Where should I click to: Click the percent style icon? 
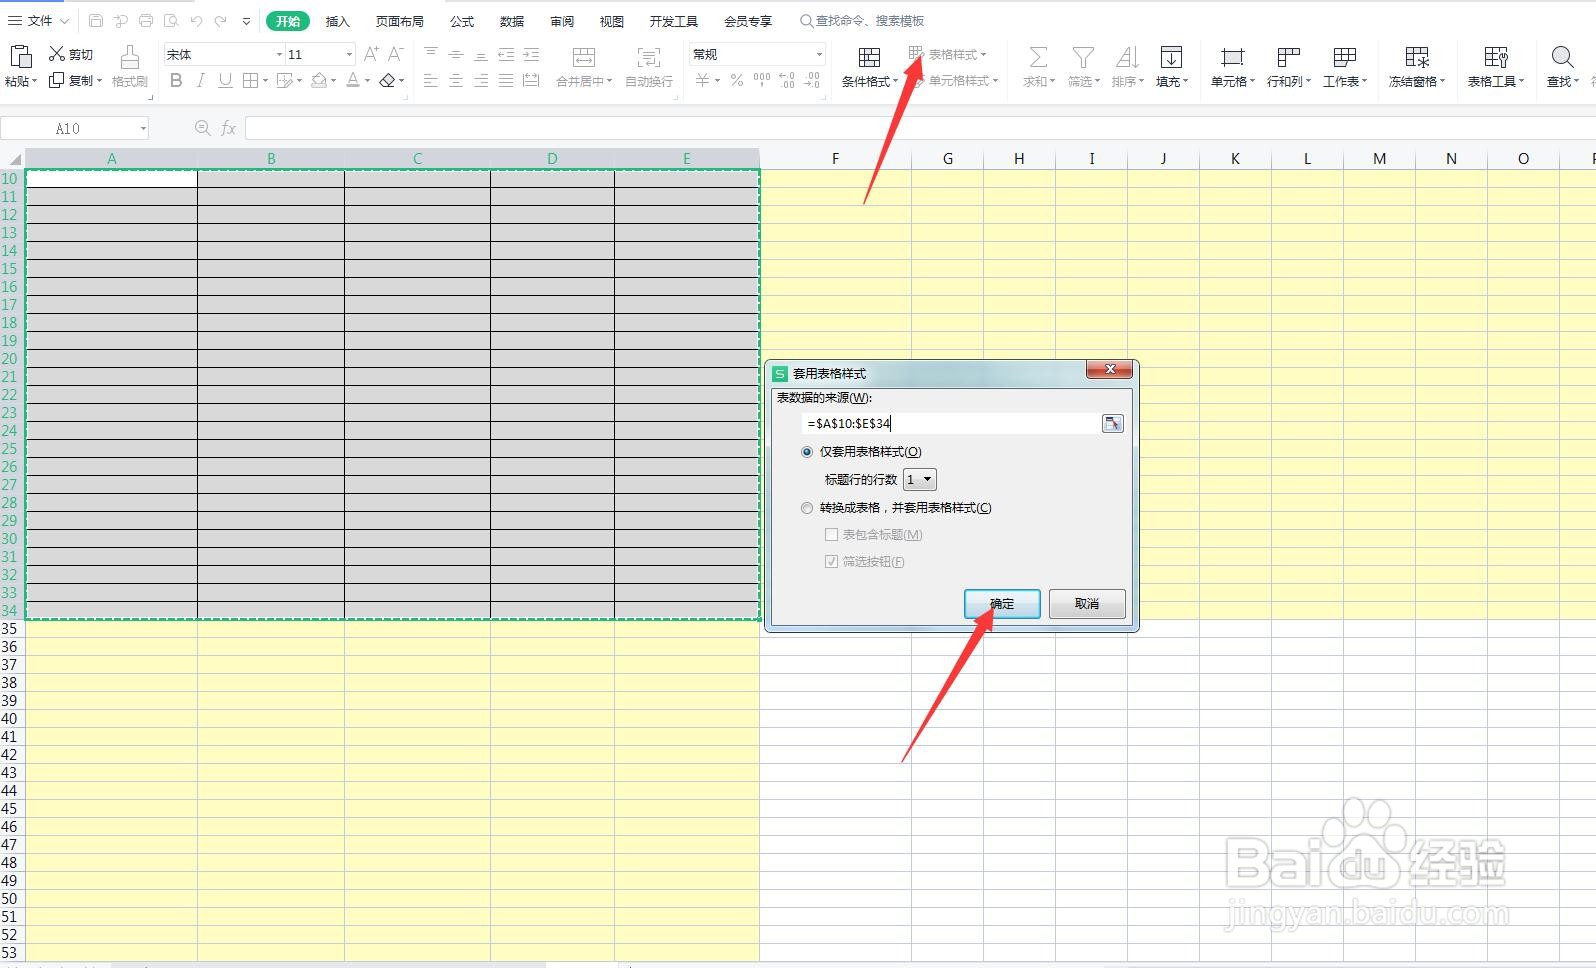point(737,81)
